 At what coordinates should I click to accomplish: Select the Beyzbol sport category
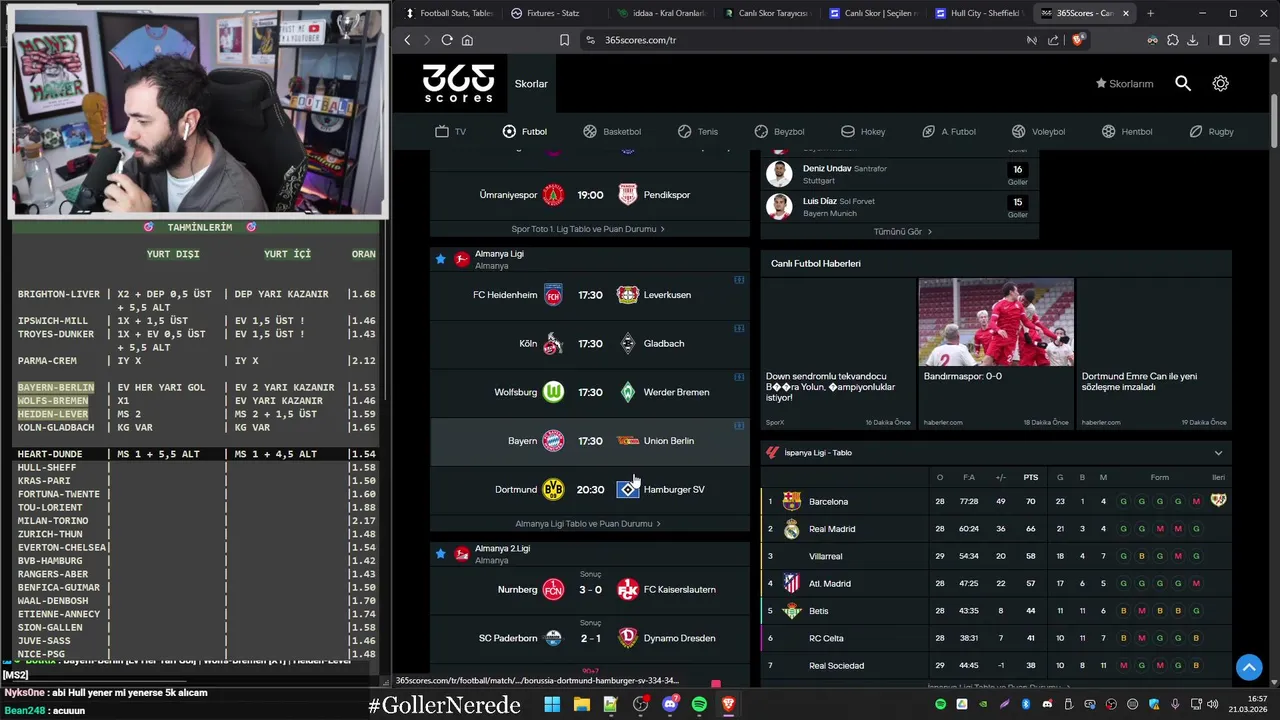pyautogui.click(x=780, y=131)
